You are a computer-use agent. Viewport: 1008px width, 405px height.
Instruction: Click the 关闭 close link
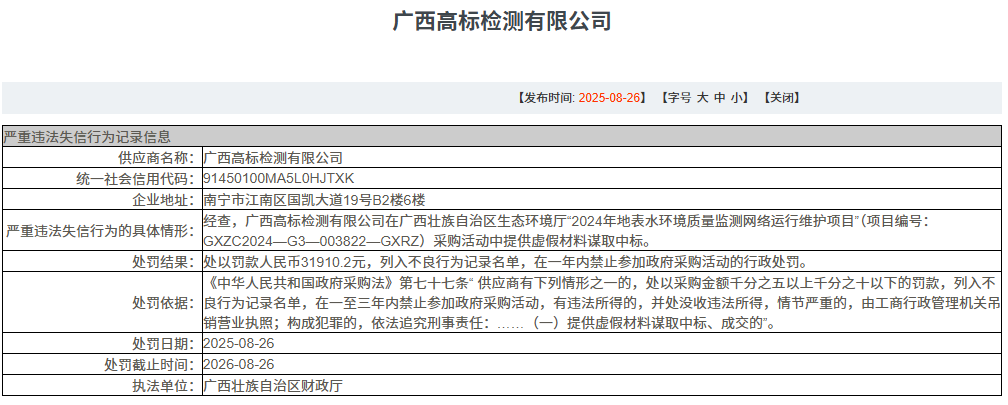pyautogui.click(x=781, y=98)
